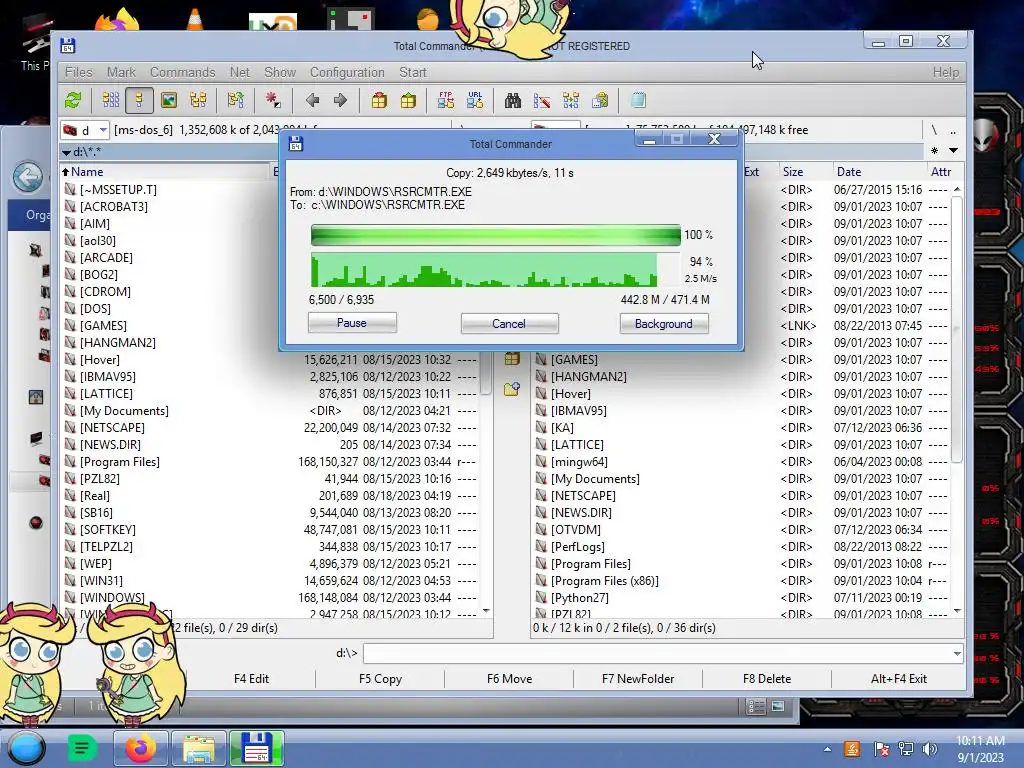Unpack files using the open box icon
Viewport: 1024px width, 768px height.
pyautogui.click(x=408, y=100)
